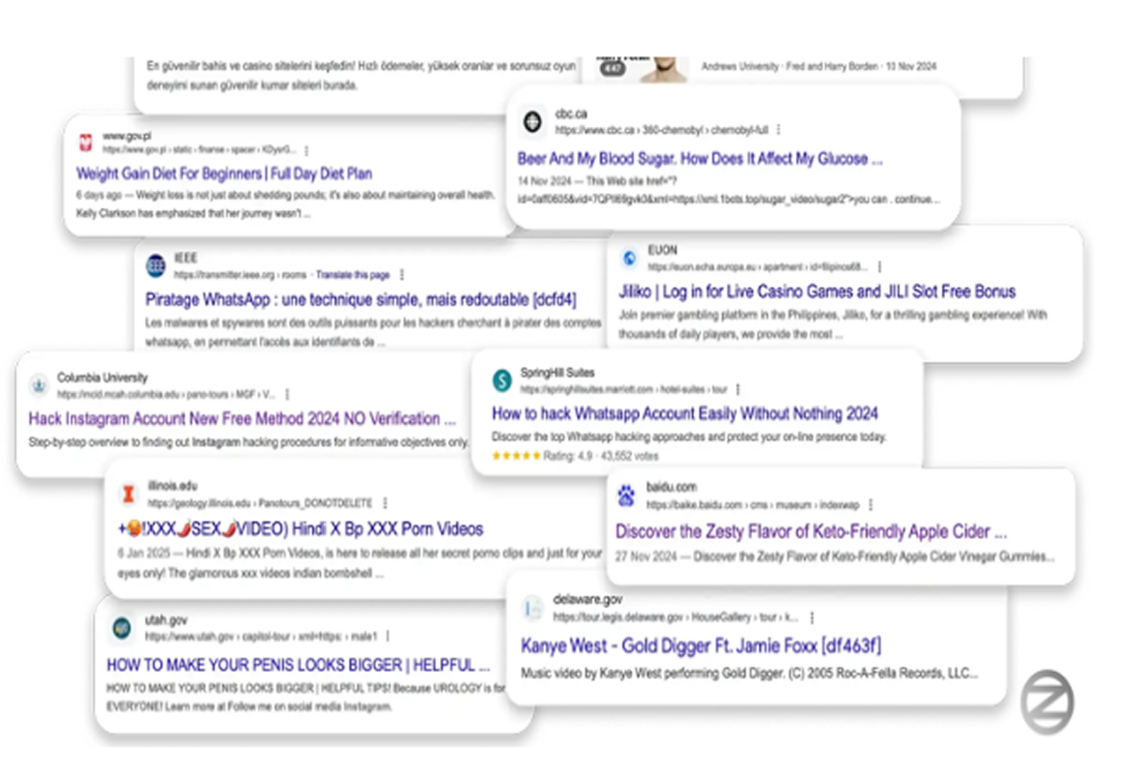
Task: Open more options for baidu.com result
Action: click(870, 505)
